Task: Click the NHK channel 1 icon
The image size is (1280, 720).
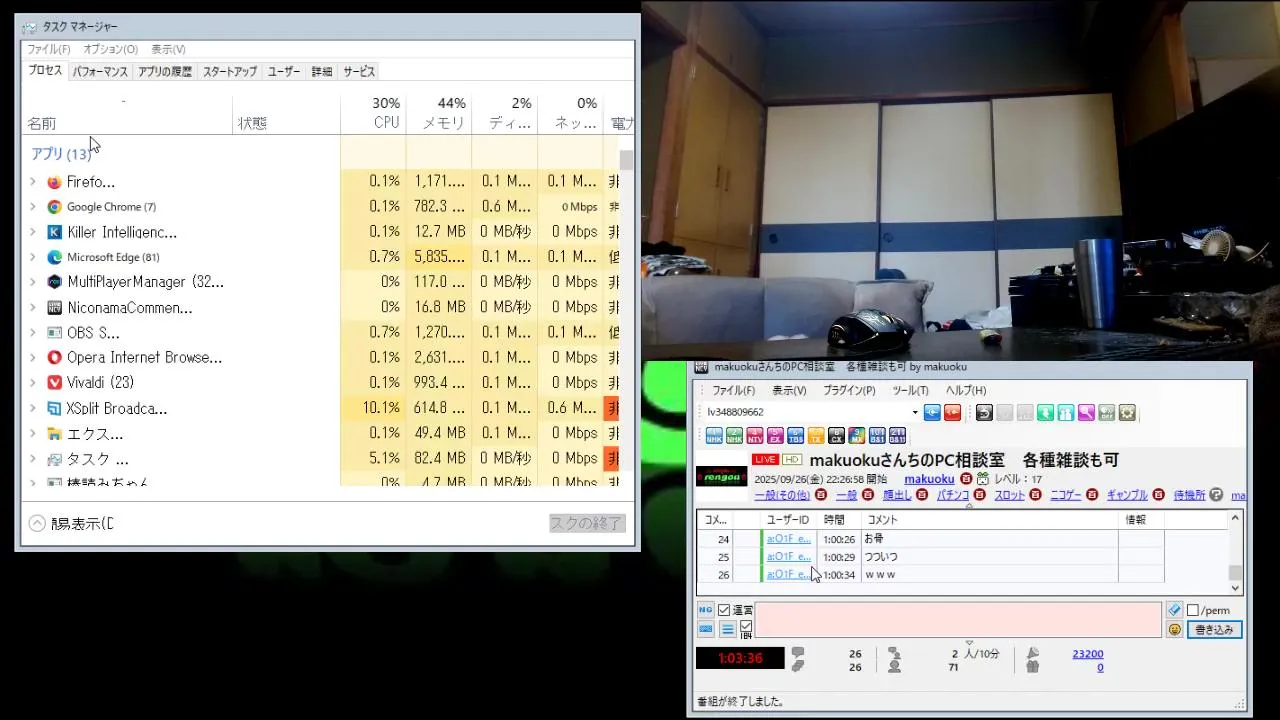Action: click(714, 435)
